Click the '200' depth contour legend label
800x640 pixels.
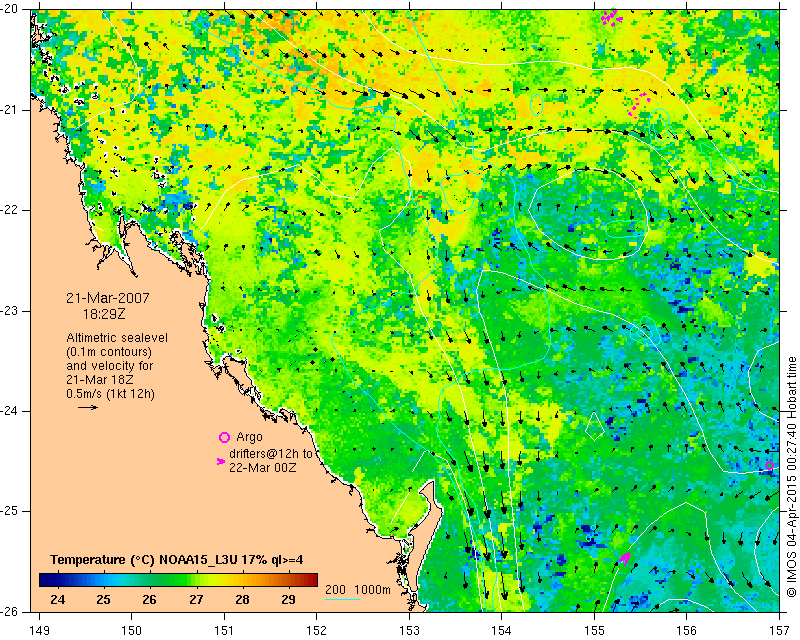click(335, 589)
